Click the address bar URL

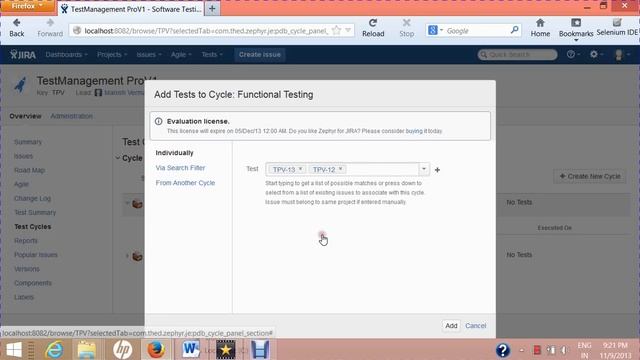point(206,31)
